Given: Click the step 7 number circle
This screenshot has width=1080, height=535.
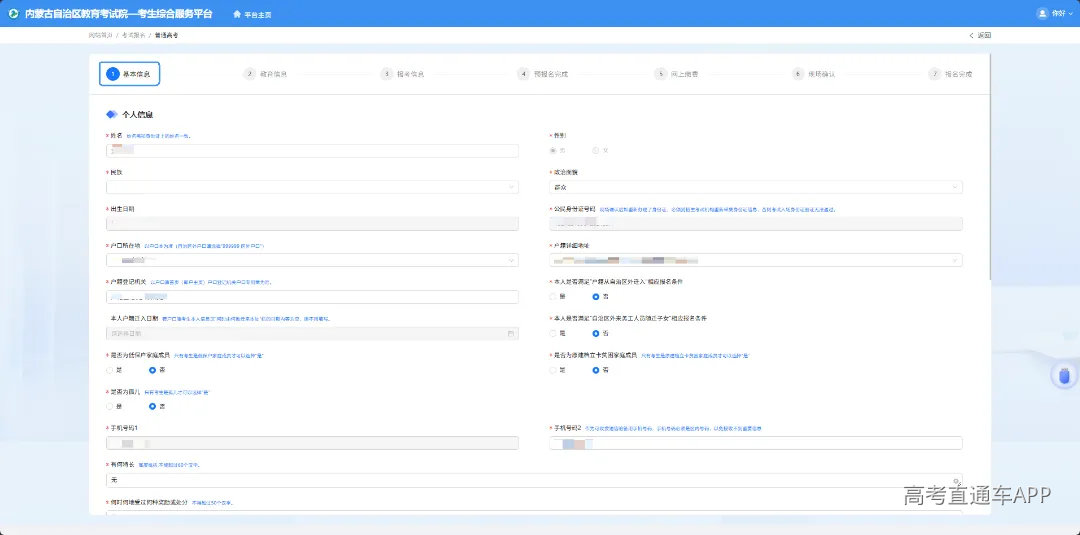Looking at the screenshot, I should pyautogui.click(x=935, y=74).
